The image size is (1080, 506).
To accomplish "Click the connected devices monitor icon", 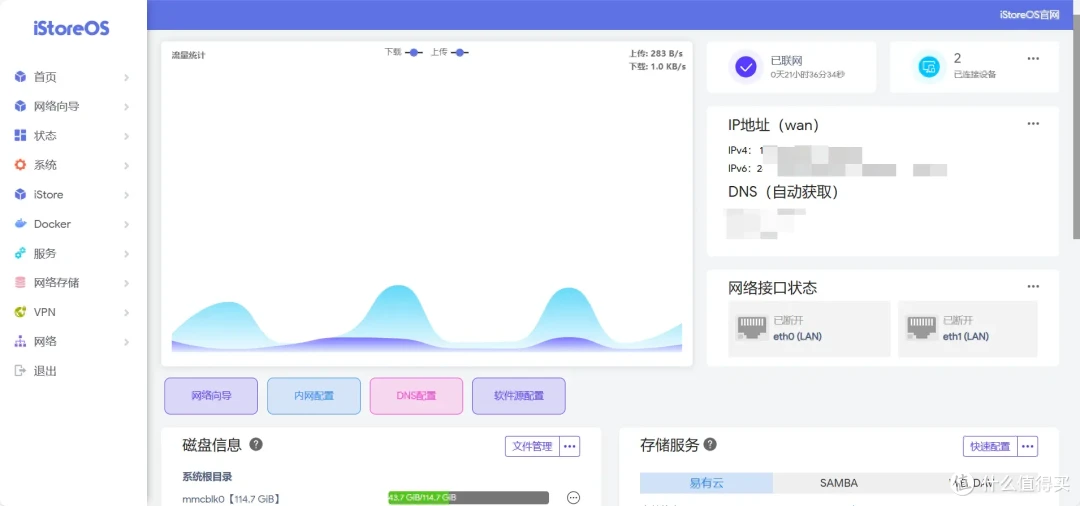I will [x=929, y=67].
